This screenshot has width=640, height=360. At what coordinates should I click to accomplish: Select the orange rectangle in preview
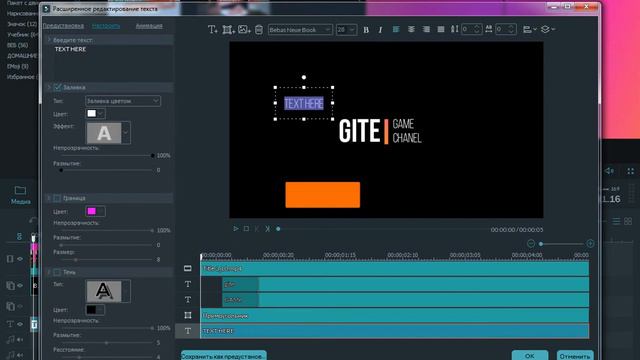point(322,195)
